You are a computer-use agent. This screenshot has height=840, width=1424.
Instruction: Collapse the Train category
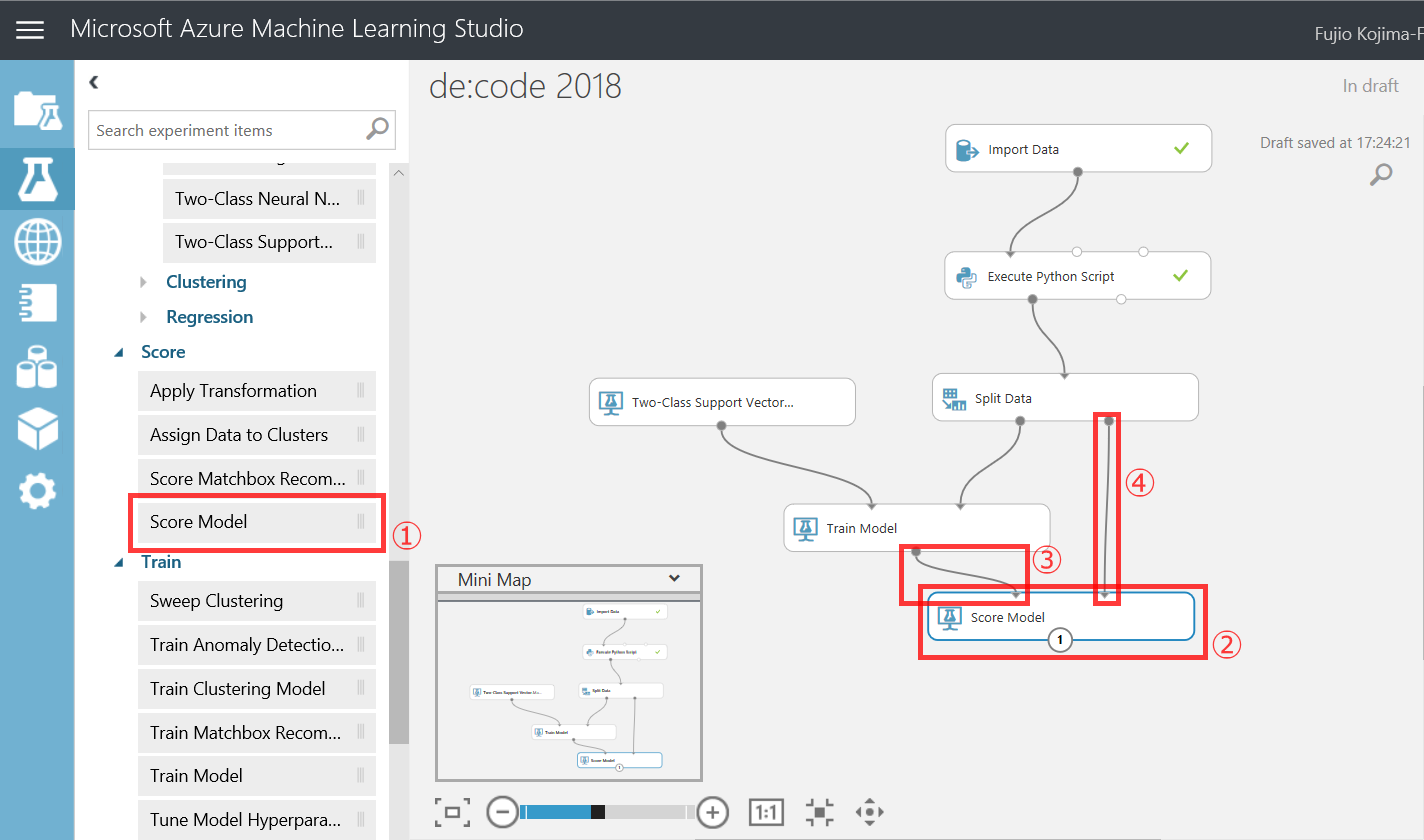pyautogui.click(x=119, y=562)
